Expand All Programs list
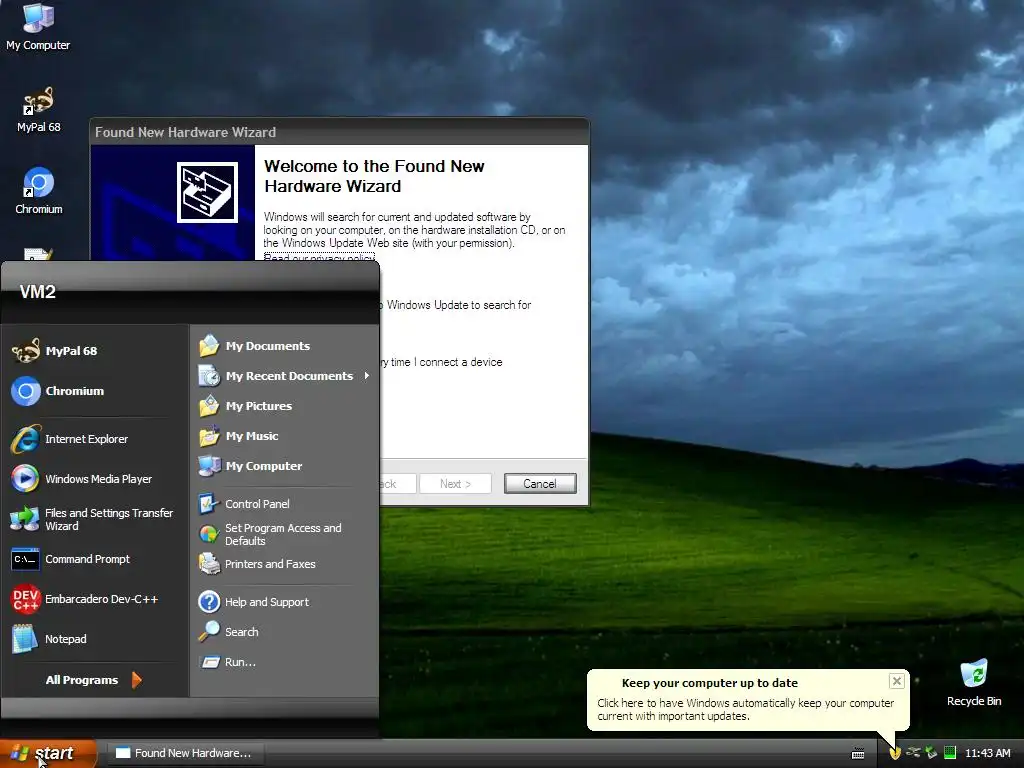This screenshot has width=1024, height=768. tap(93, 680)
